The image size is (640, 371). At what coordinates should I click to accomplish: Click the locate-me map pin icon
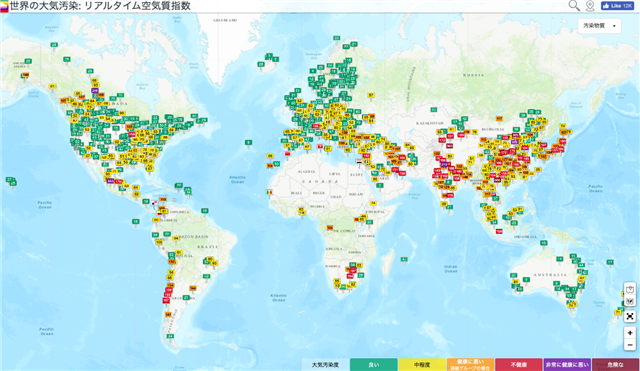590,6
